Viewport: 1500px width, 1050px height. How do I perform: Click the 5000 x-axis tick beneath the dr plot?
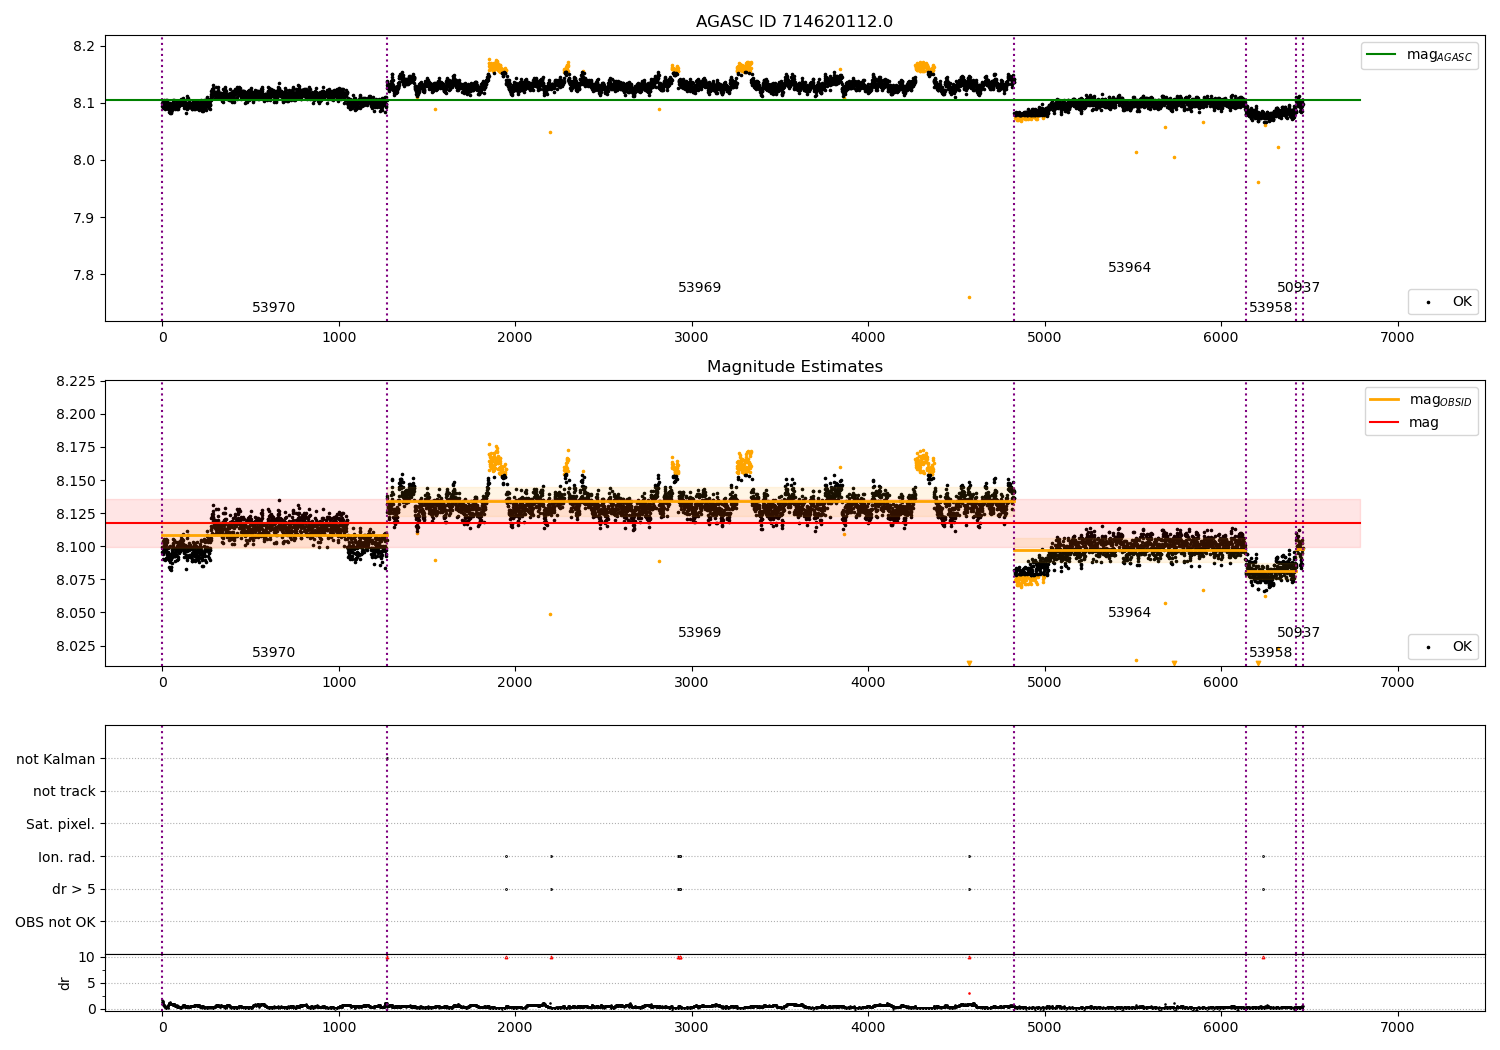tap(1044, 1027)
